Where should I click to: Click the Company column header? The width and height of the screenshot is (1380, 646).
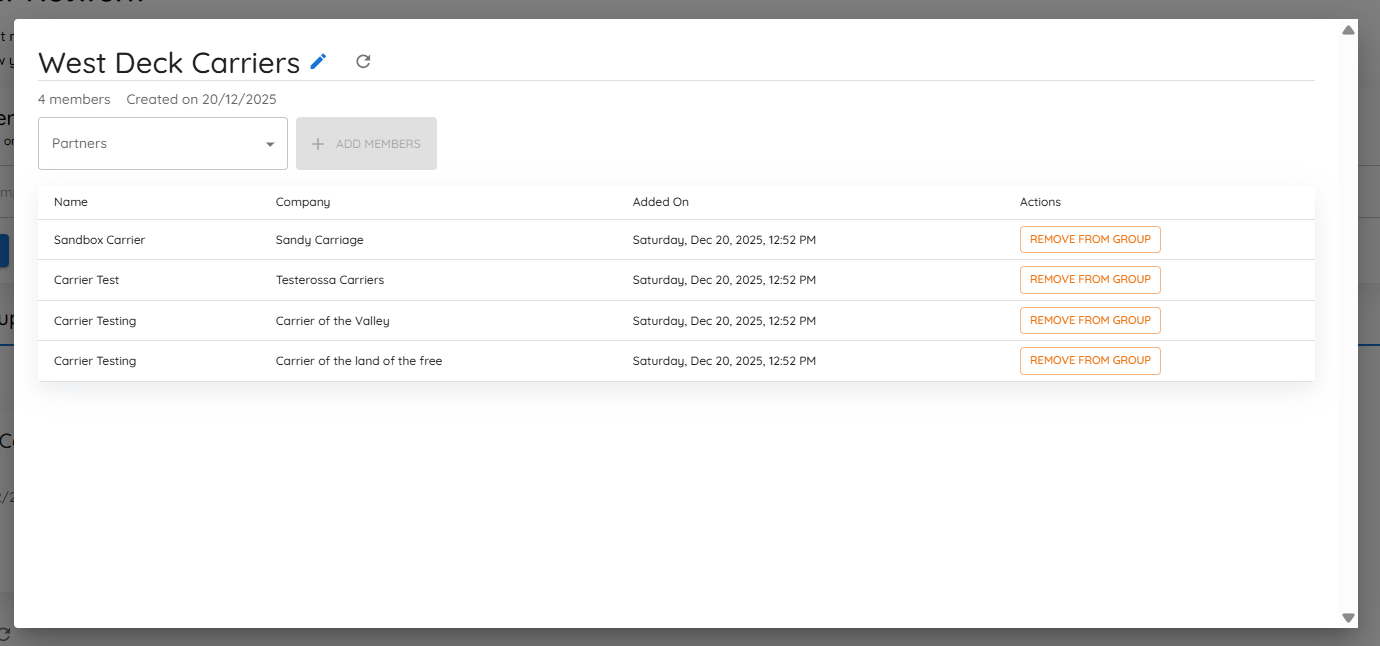[303, 202]
